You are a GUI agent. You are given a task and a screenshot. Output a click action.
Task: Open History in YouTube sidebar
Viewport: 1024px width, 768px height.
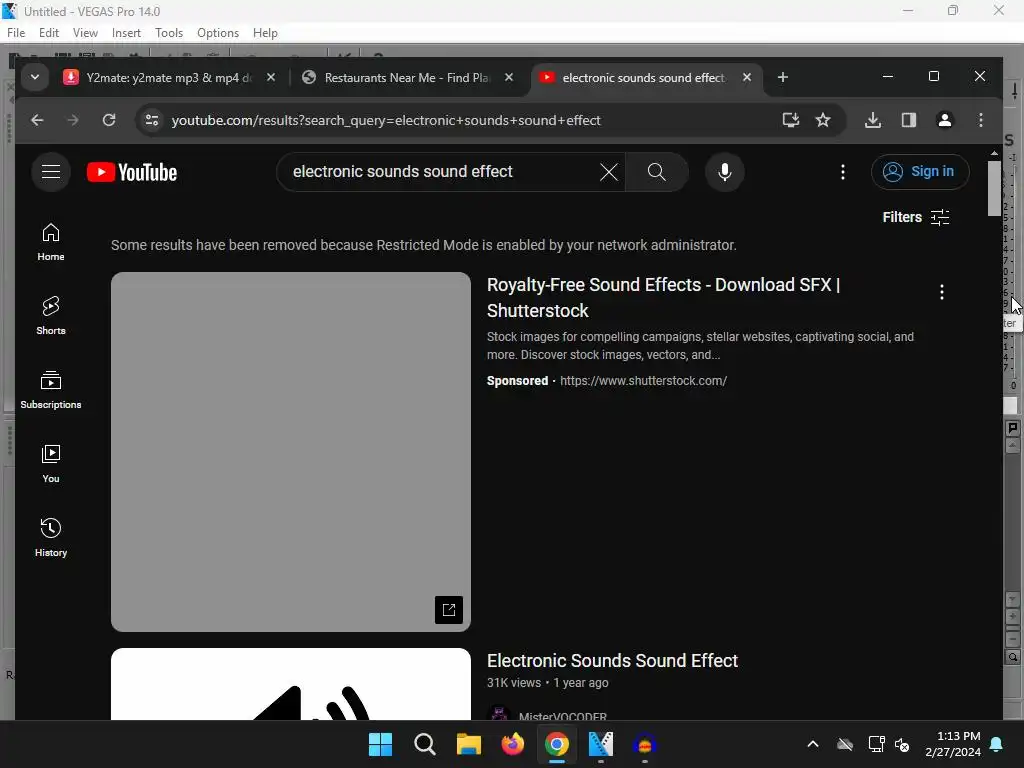[51, 537]
